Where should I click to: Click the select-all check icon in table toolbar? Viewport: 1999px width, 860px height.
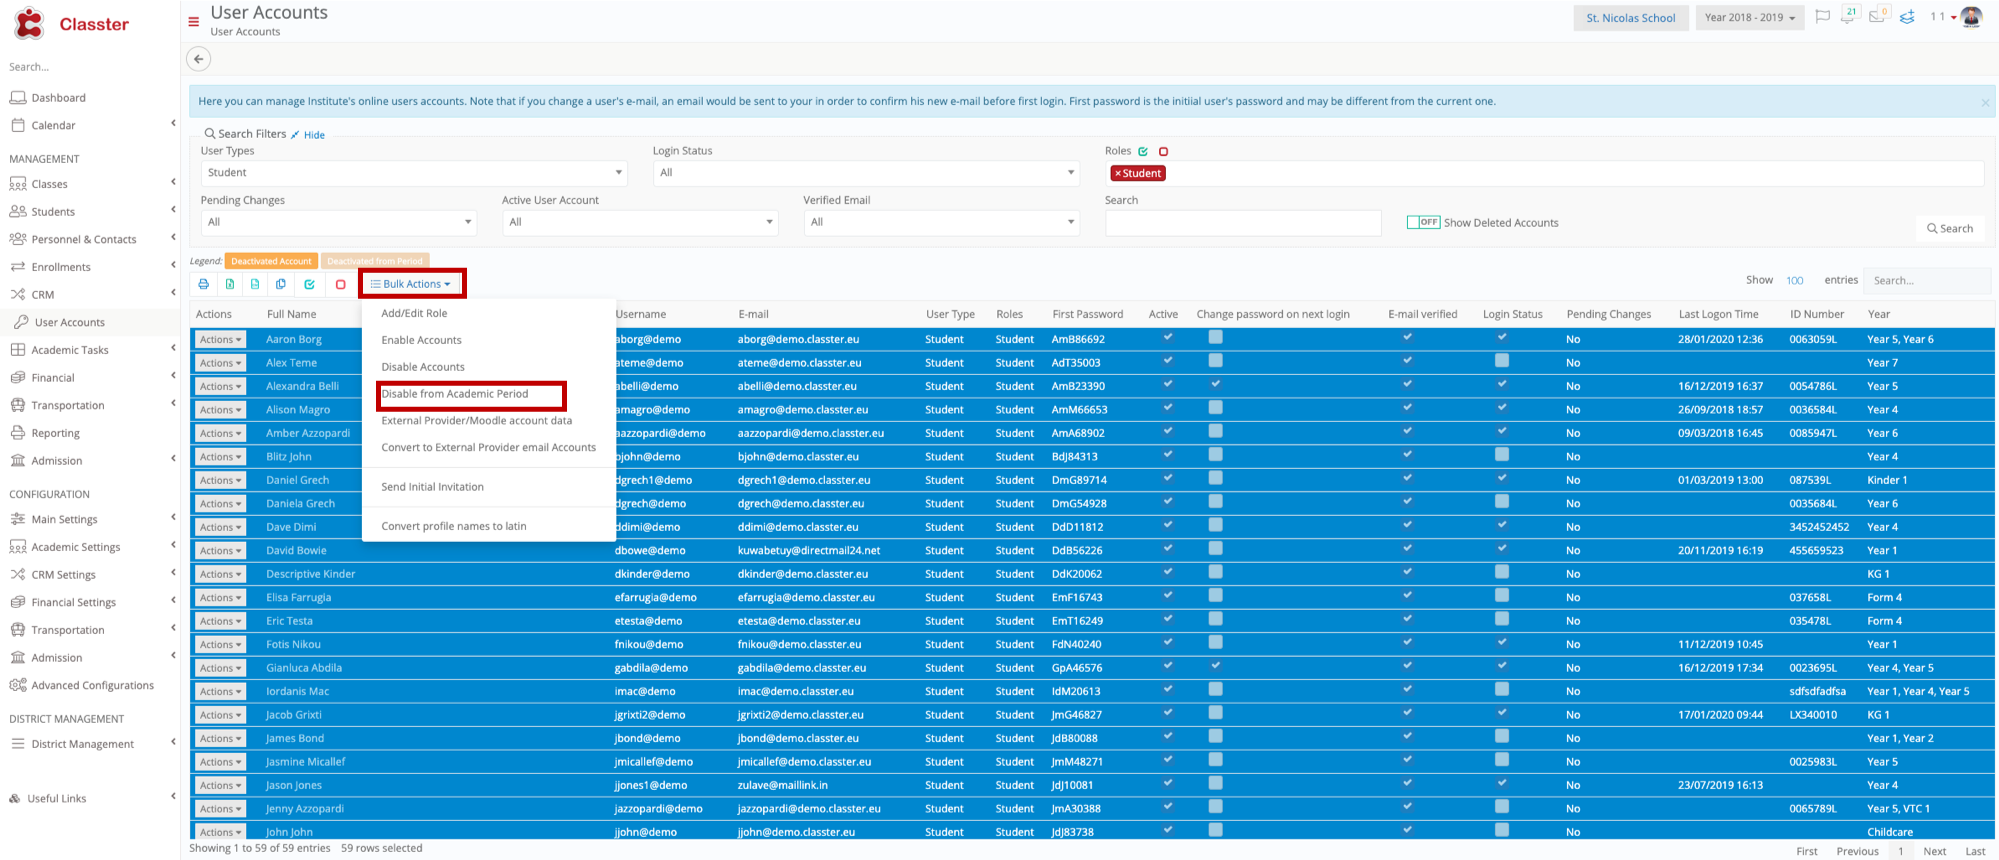tap(310, 284)
